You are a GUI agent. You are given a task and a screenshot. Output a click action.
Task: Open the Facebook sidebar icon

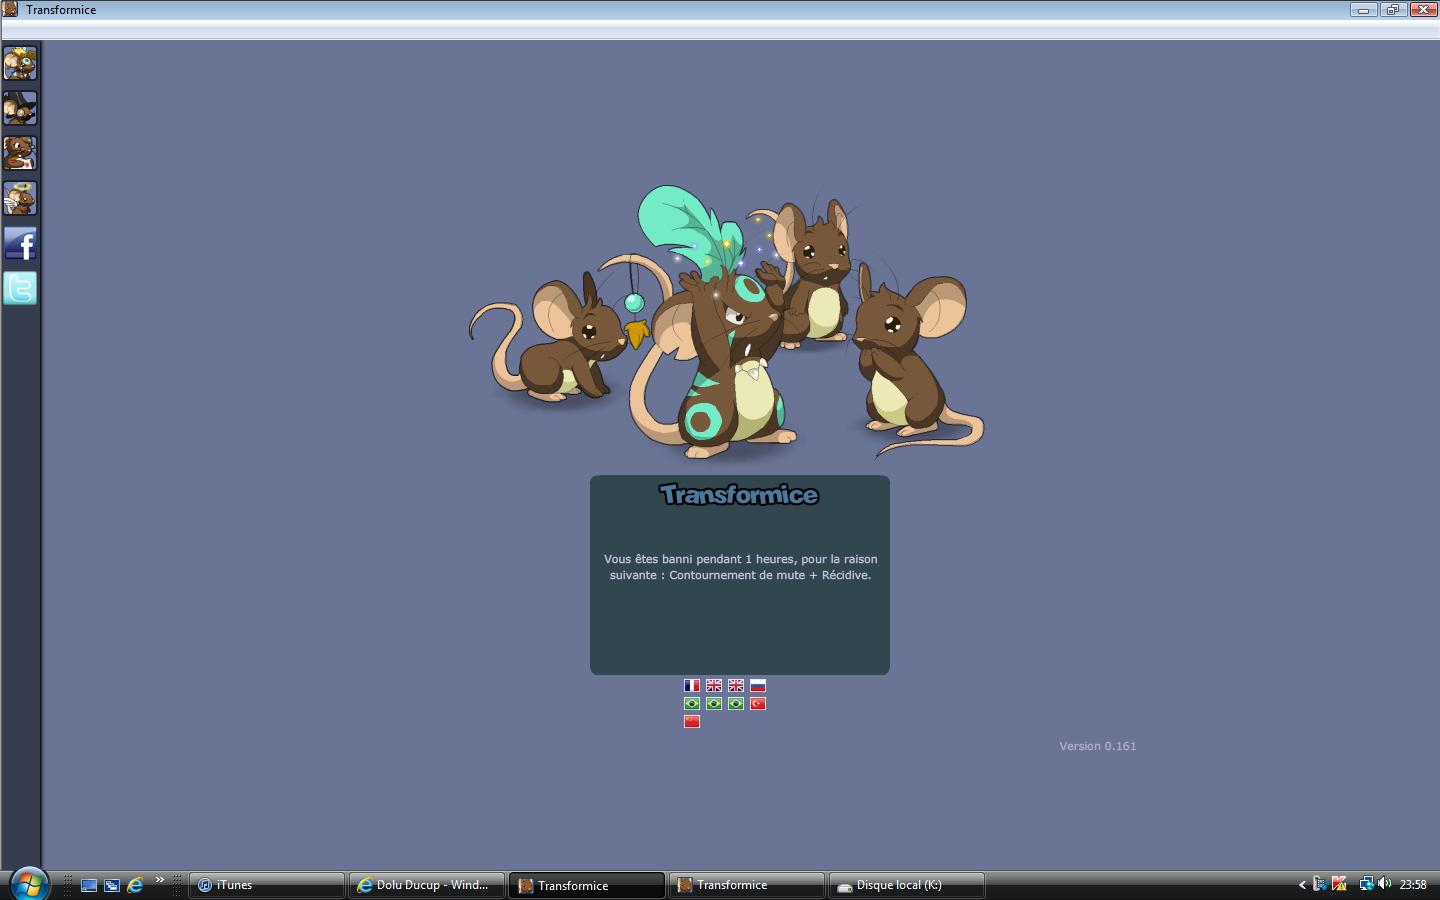click(20, 243)
